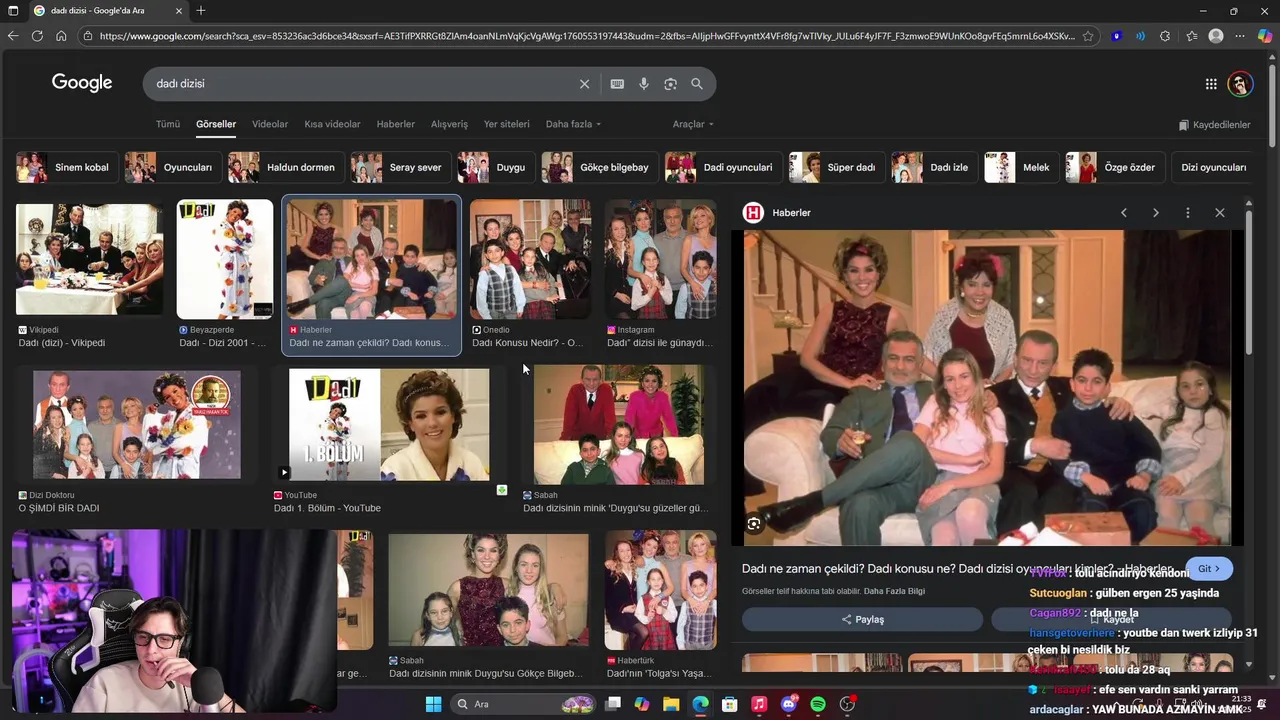Switch to the Haberler tab
This screenshot has width=1280, height=720.
(396, 124)
